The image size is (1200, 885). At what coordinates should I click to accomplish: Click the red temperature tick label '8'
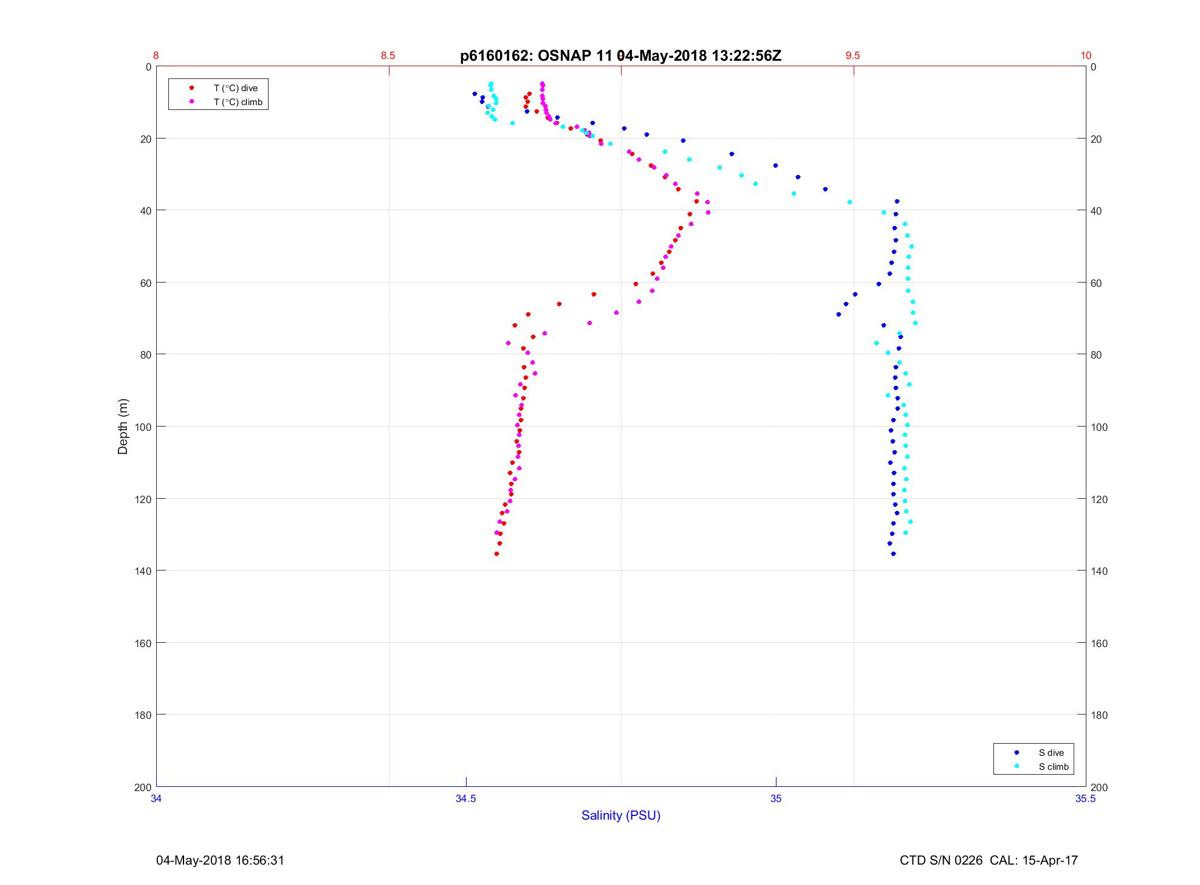tap(156, 56)
